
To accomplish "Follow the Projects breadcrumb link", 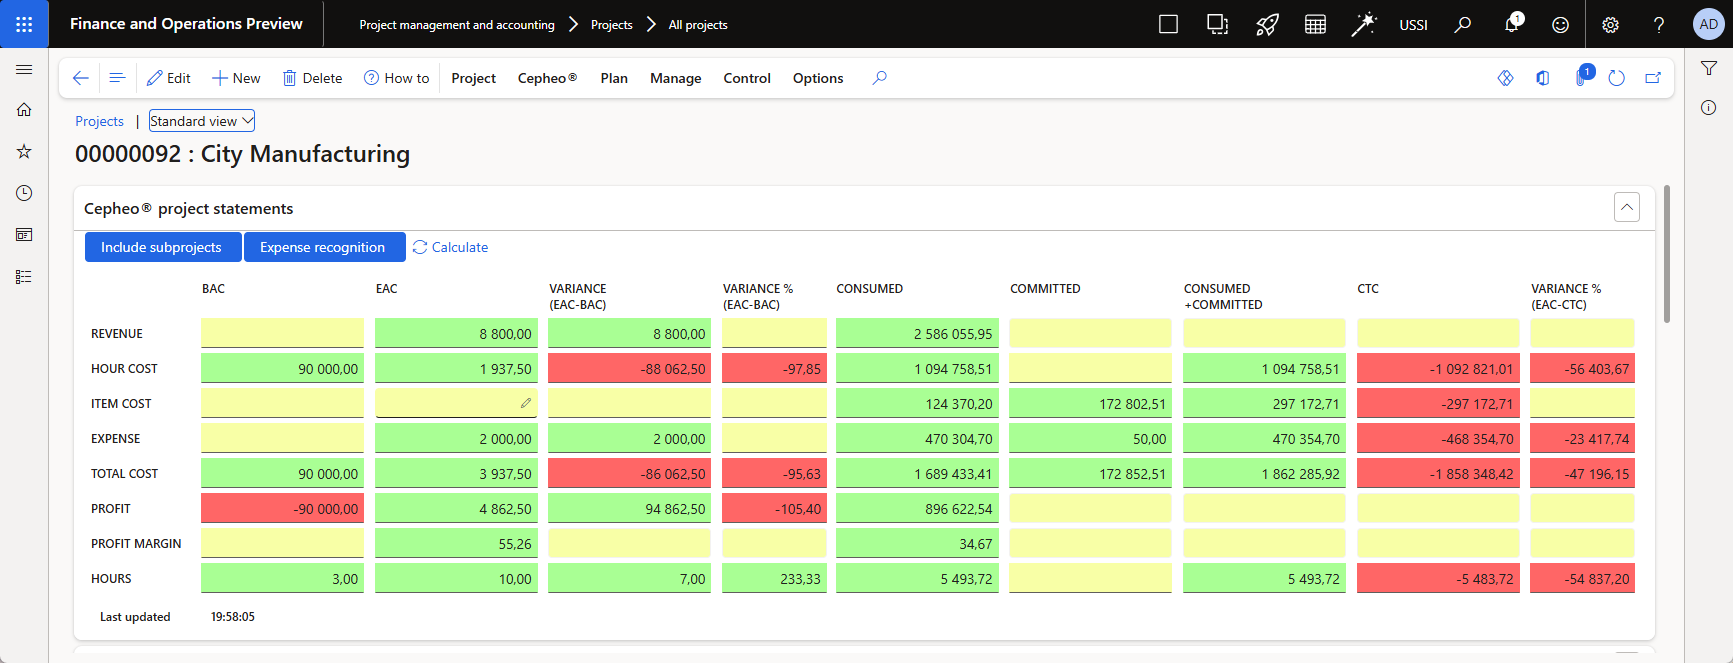I will (100, 121).
